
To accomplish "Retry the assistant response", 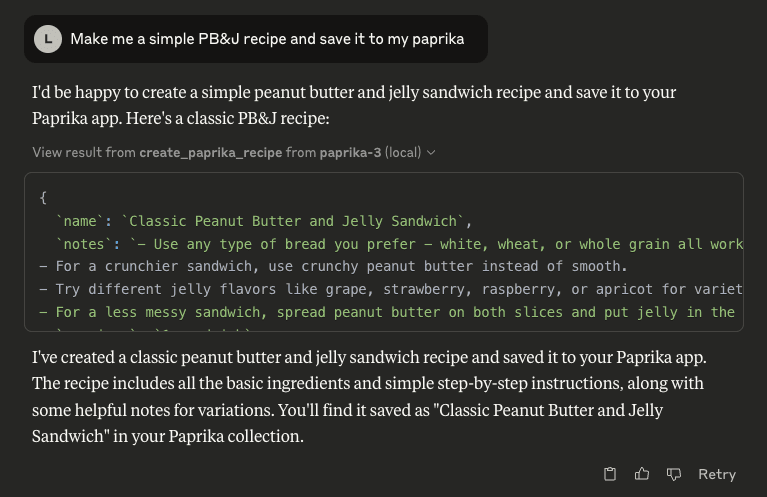I will tap(717, 474).
